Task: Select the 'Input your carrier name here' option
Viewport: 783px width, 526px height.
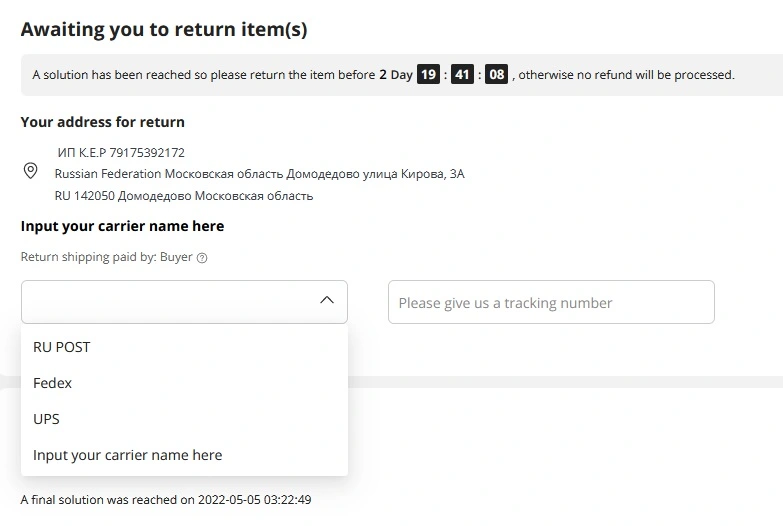Action: click(184, 455)
